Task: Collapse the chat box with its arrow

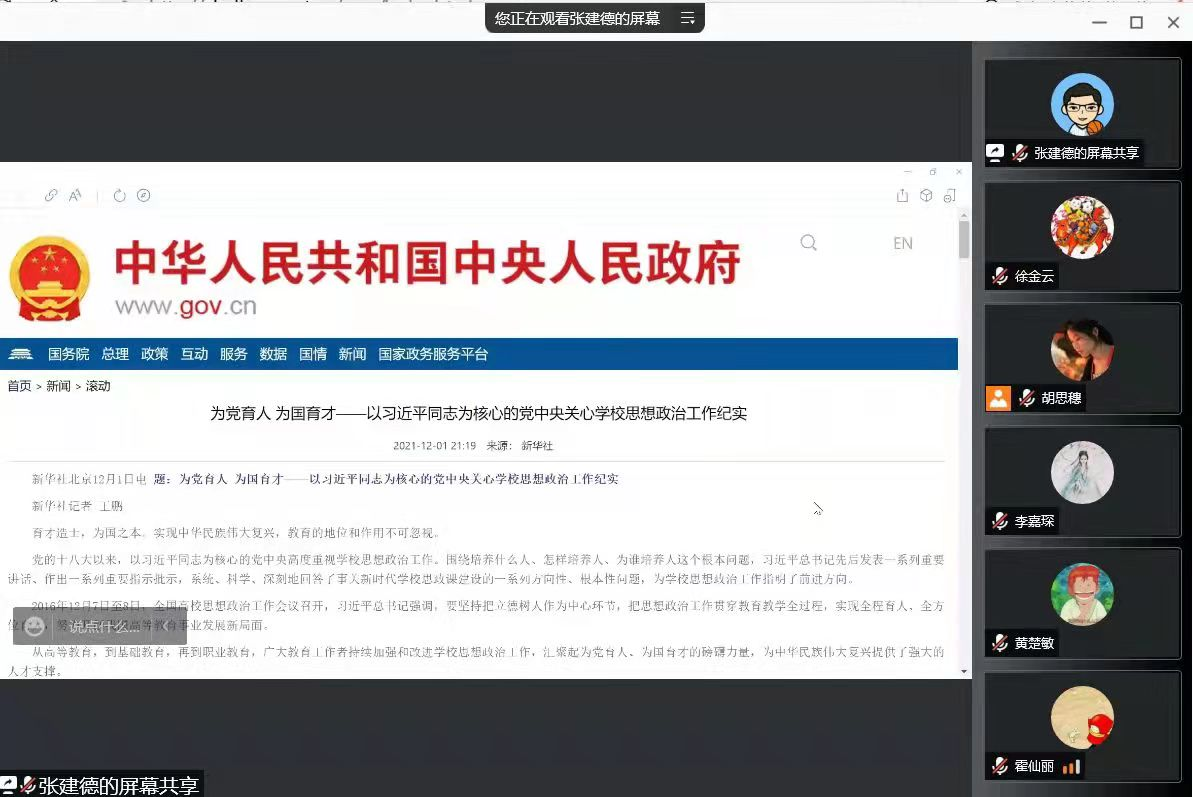Action: [x=165, y=627]
